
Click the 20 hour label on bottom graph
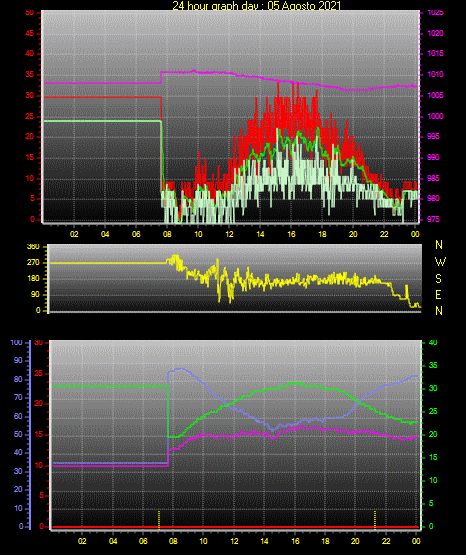pyautogui.click(x=355, y=541)
